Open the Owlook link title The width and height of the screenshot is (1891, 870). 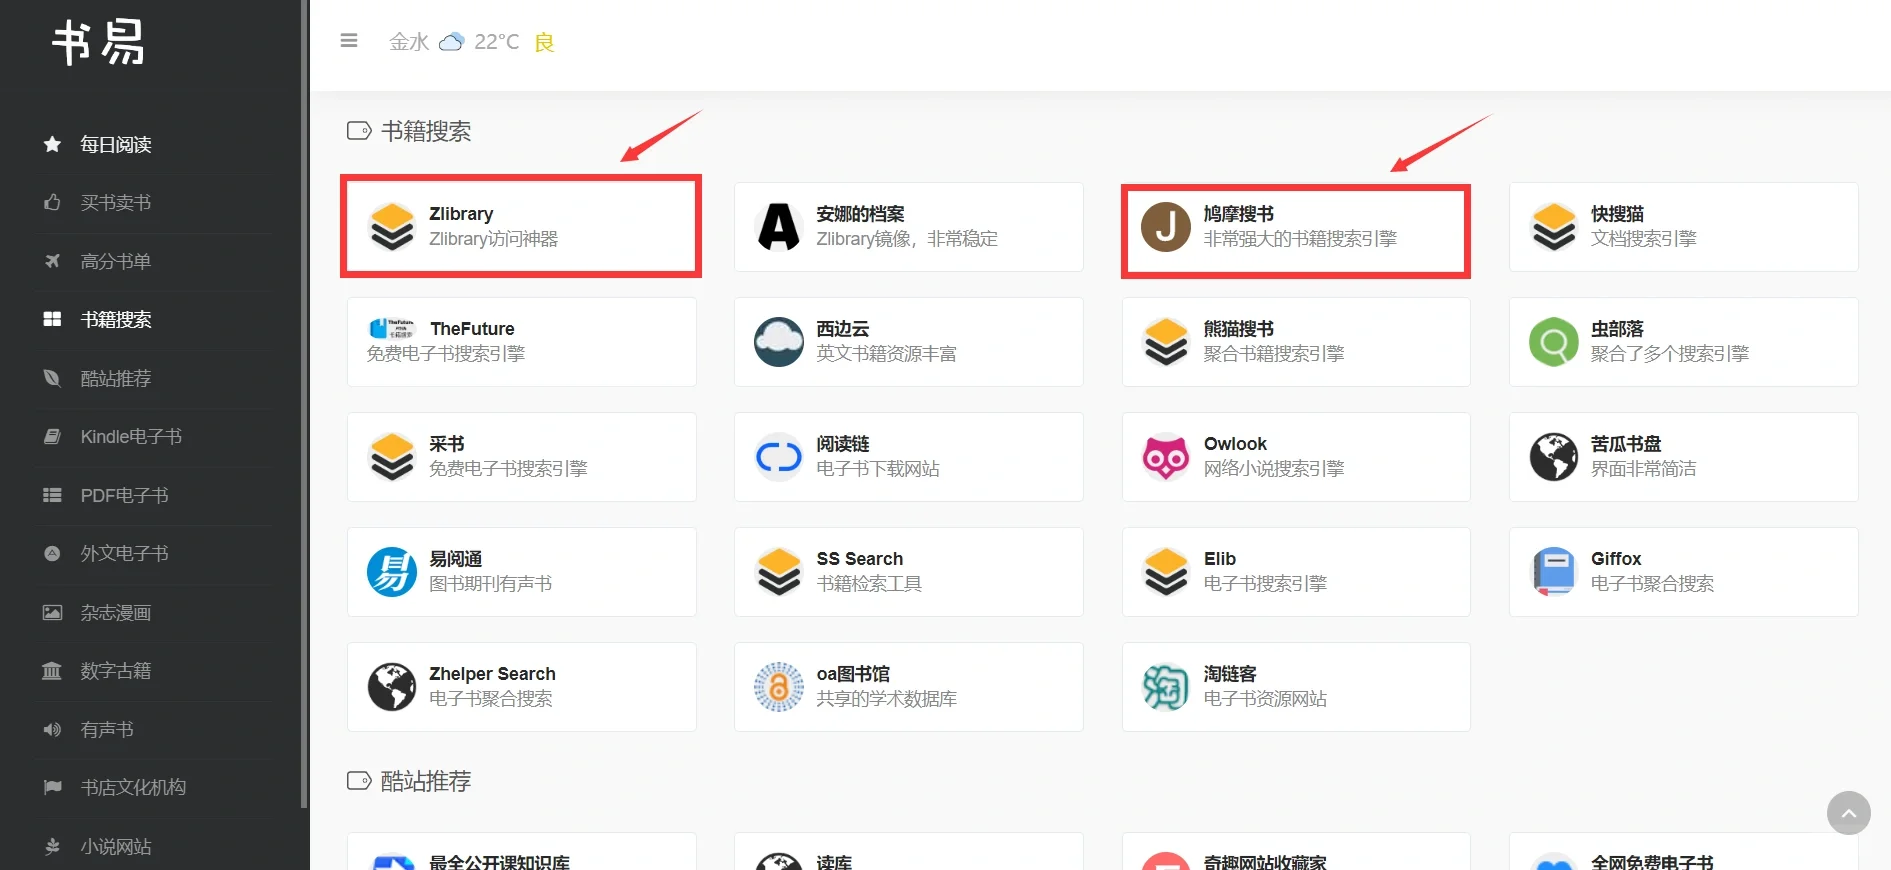[1235, 444]
